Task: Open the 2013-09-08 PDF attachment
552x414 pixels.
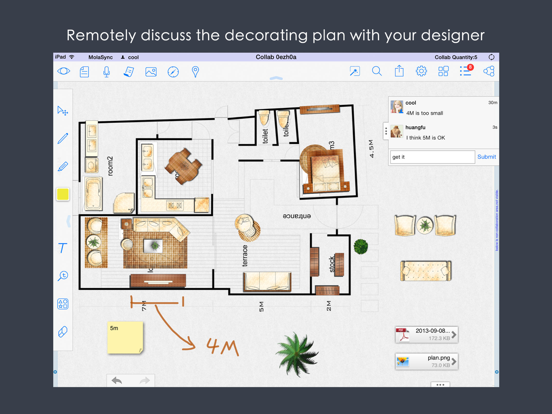Action: pyautogui.click(x=426, y=334)
